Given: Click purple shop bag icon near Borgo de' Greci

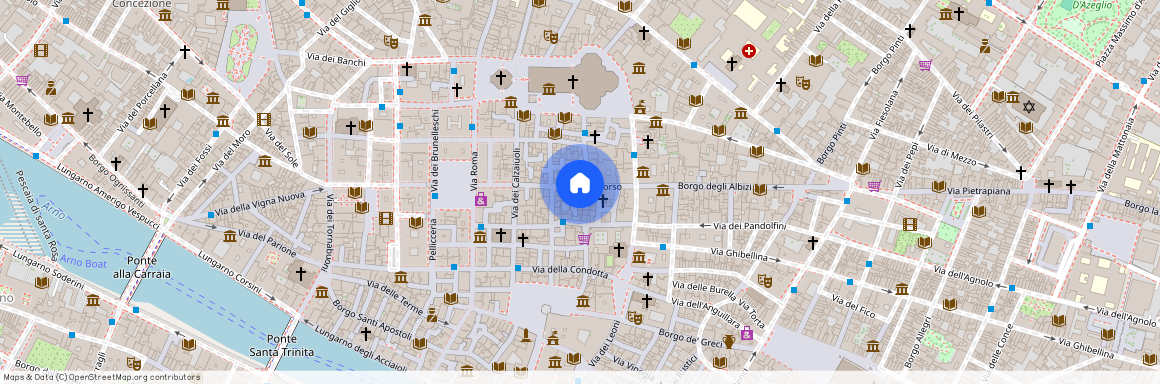Looking at the screenshot, I should (x=746, y=333).
